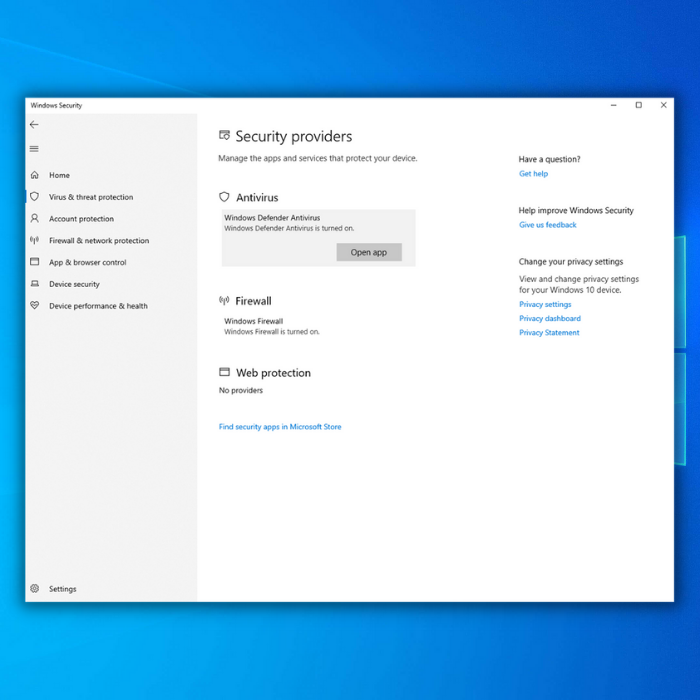Maximize the Windows Security window
Viewport: 700px width, 700px height.
638,105
